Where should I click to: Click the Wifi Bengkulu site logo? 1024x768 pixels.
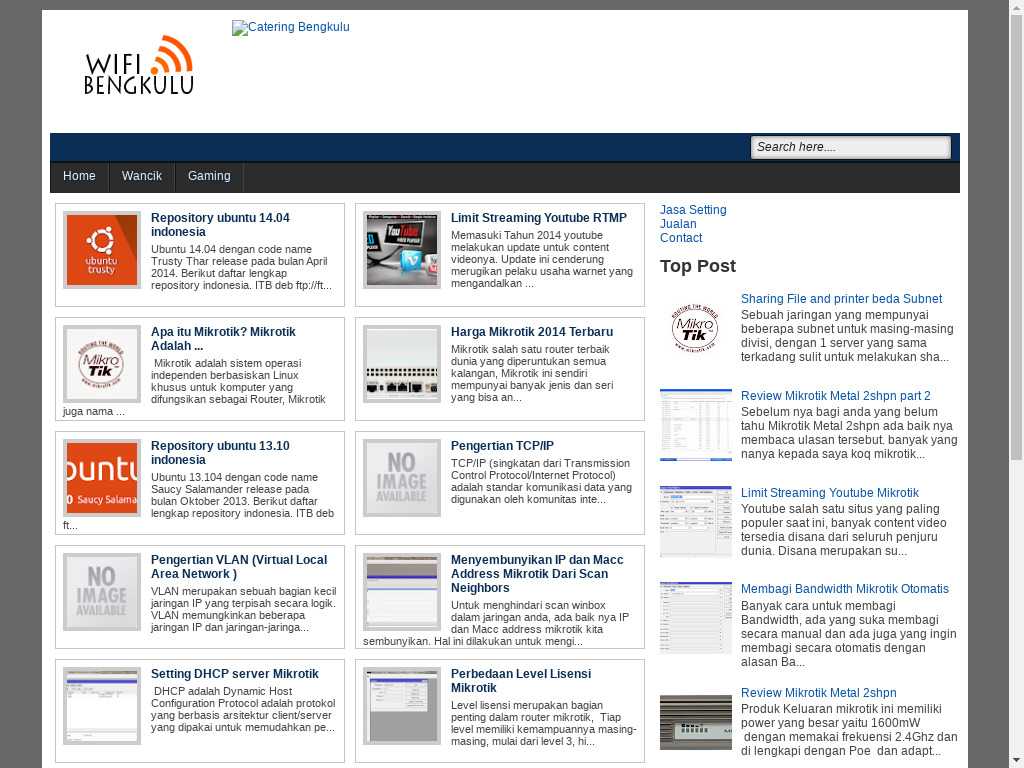pyautogui.click(x=138, y=65)
